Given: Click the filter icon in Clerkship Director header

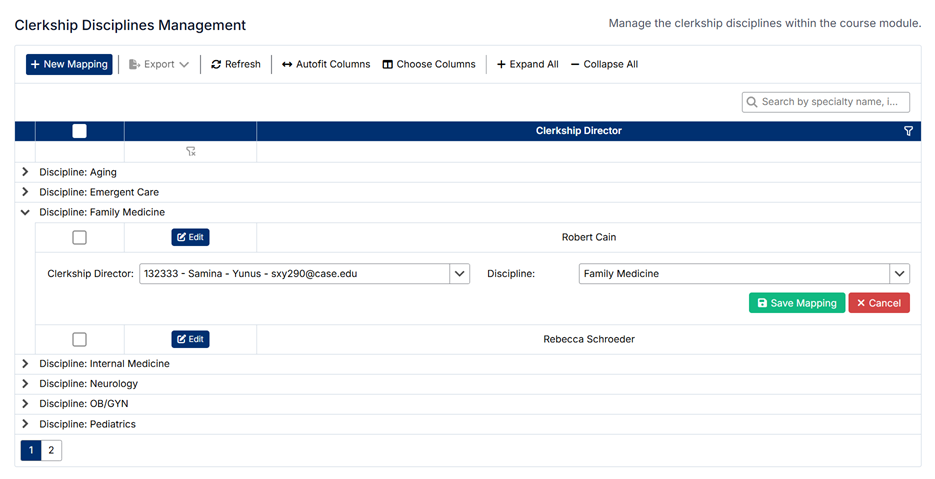Looking at the screenshot, I should (908, 131).
